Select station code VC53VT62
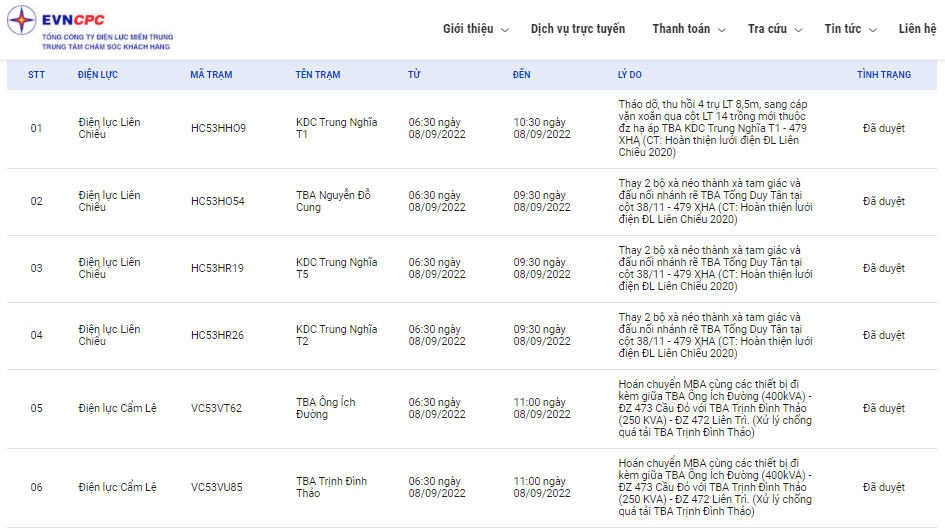This screenshot has height=531, width=945. click(x=216, y=408)
